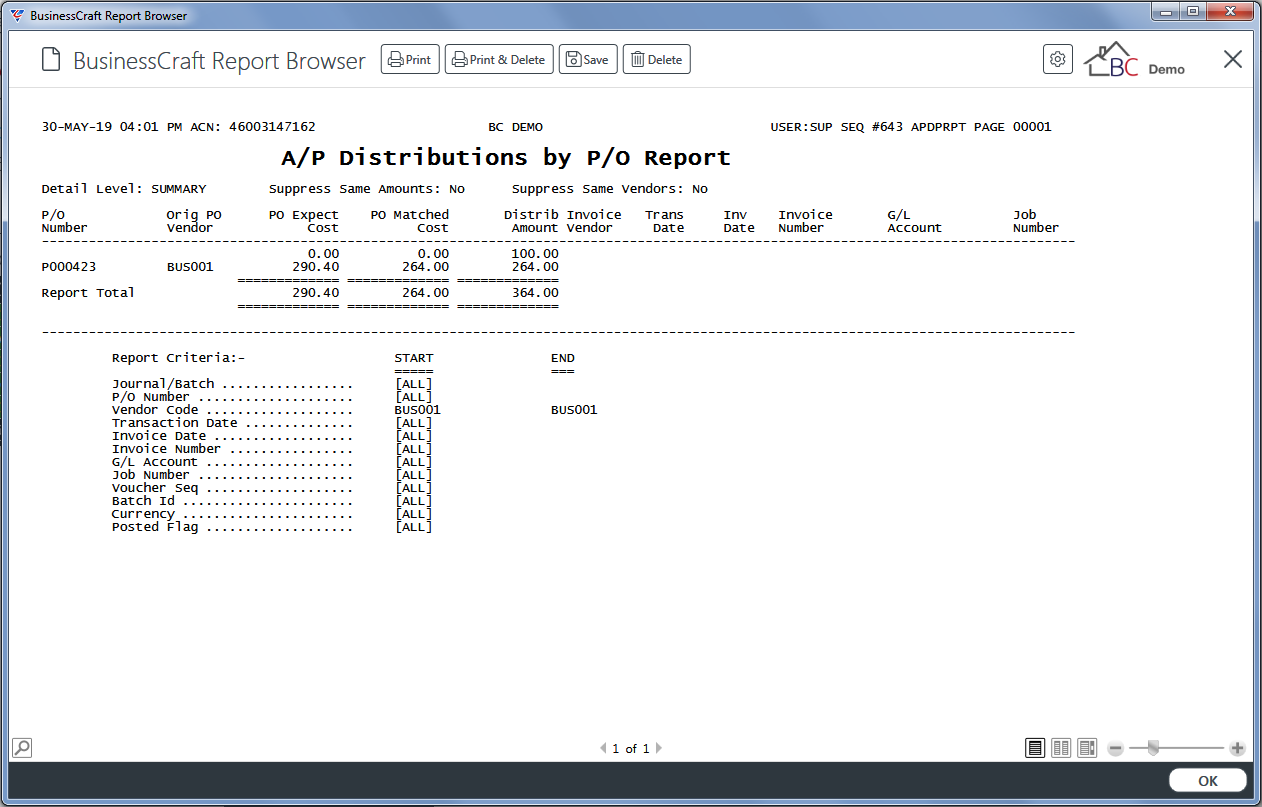
Task: Click the BC Demo logo
Action: click(1135, 60)
